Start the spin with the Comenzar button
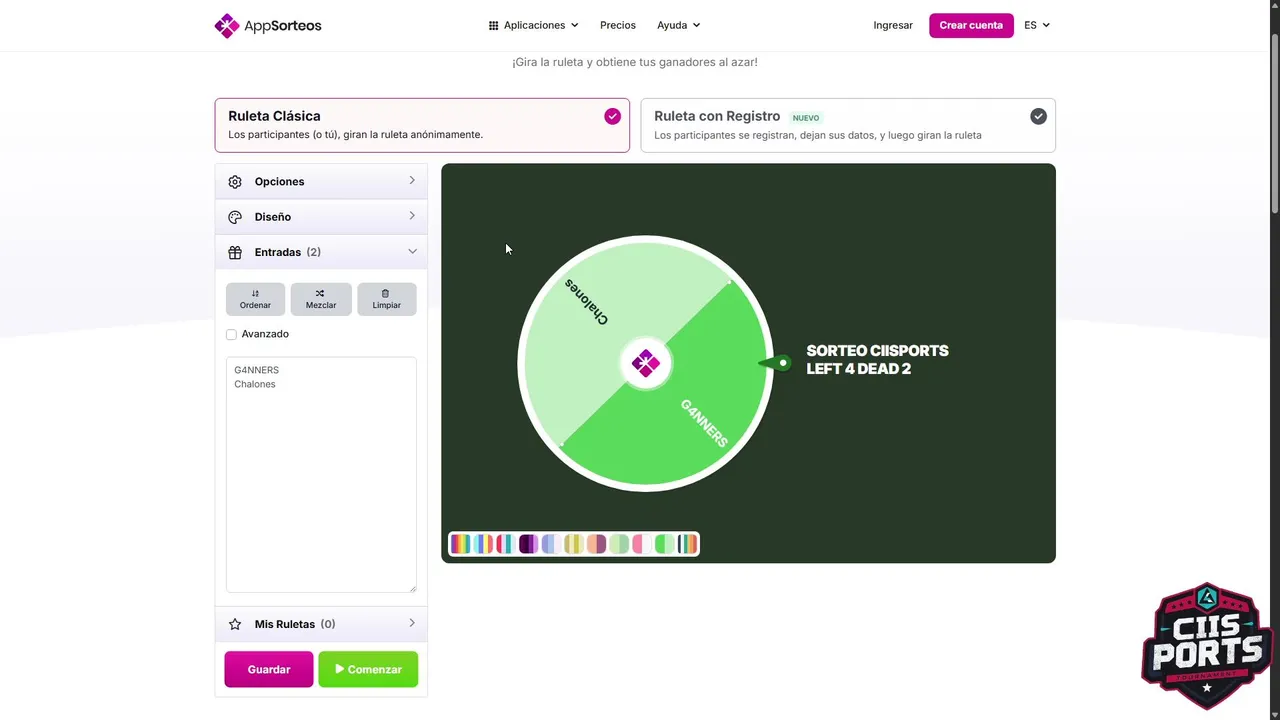 pos(368,669)
